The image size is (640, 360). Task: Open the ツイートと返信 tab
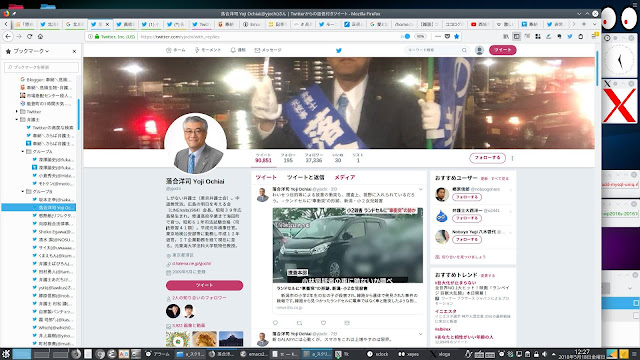pyautogui.click(x=306, y=177)
